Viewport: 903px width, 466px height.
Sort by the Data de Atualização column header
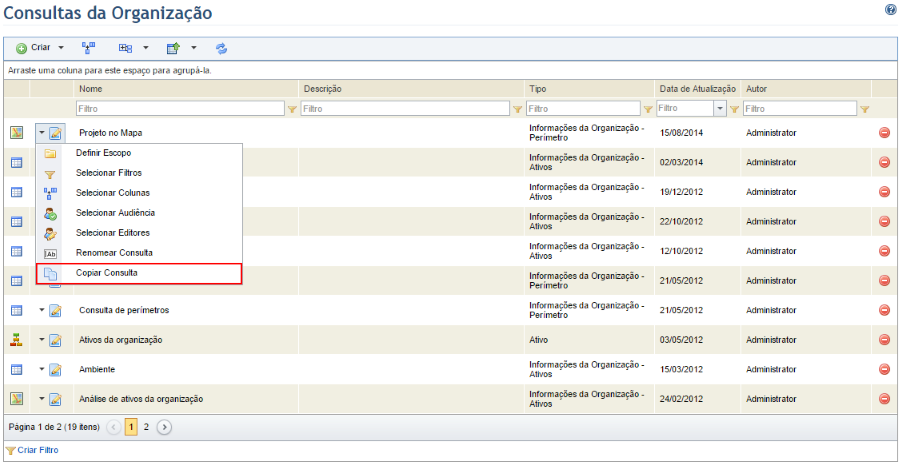tap(698, 89)
